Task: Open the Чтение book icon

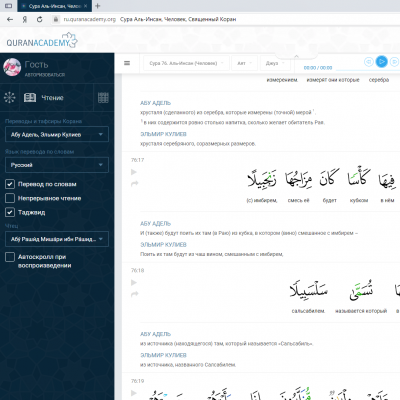Action: (x=30, y=98)
